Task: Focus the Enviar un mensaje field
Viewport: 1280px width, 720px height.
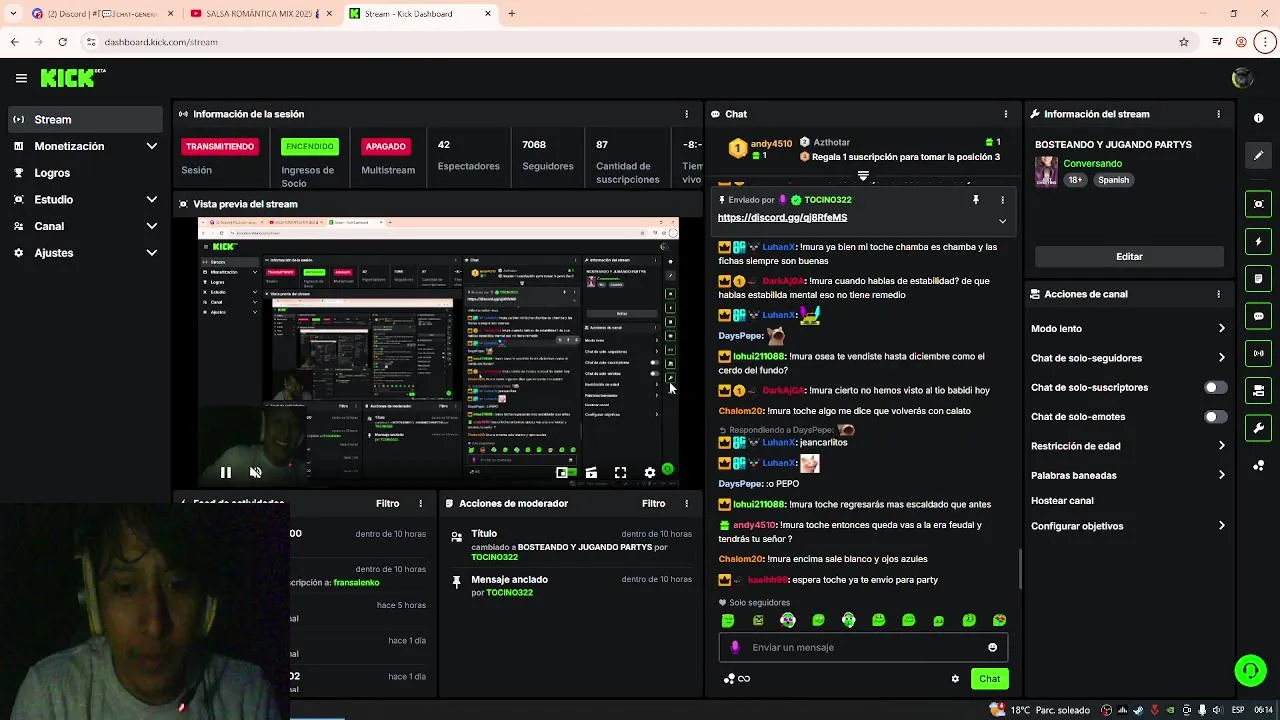Action: pyautogui.click(x=863, y=647)
